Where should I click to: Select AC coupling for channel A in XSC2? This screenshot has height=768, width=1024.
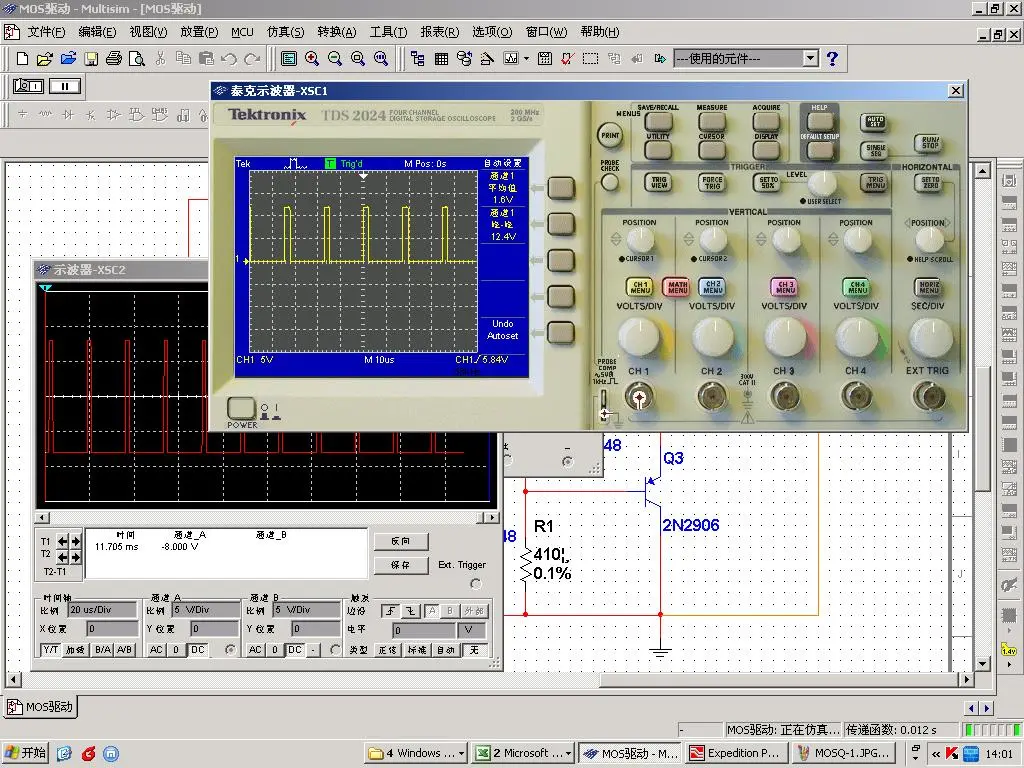click(156, 650)
